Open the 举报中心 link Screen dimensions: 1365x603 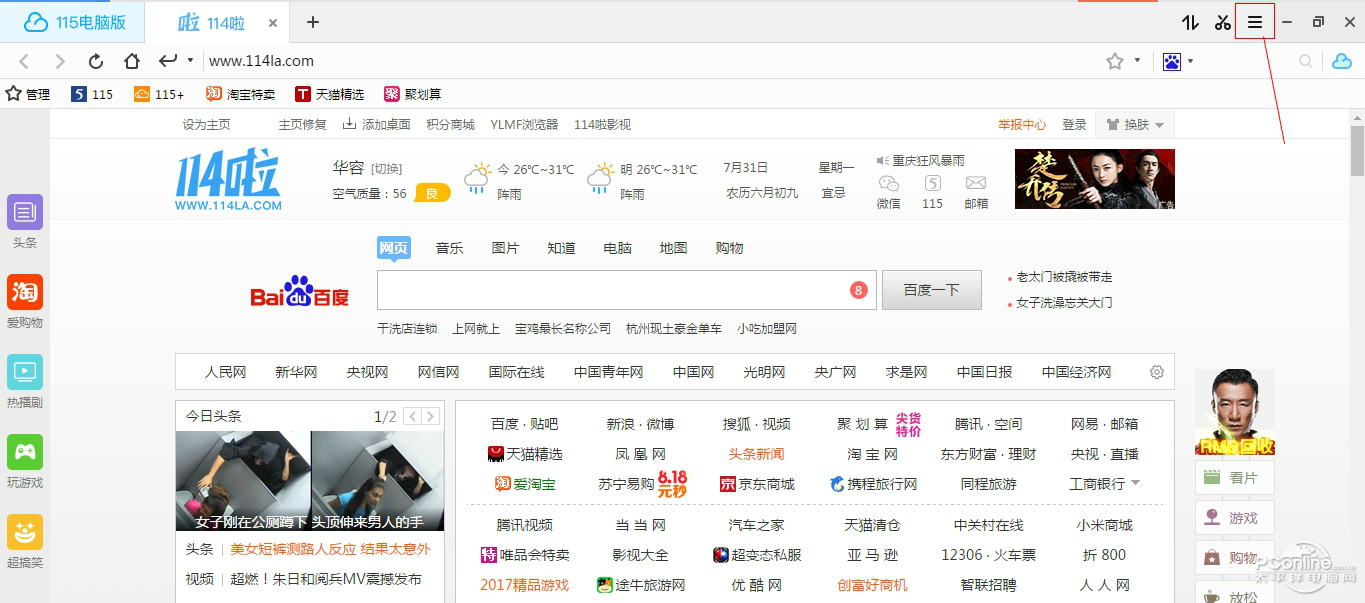1022,125
